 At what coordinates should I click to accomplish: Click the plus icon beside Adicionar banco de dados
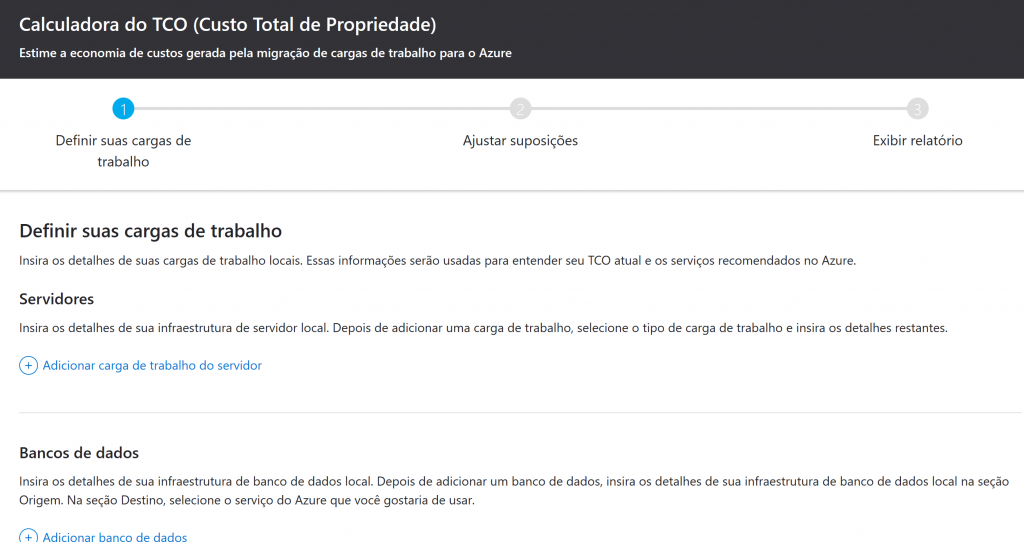28,537
